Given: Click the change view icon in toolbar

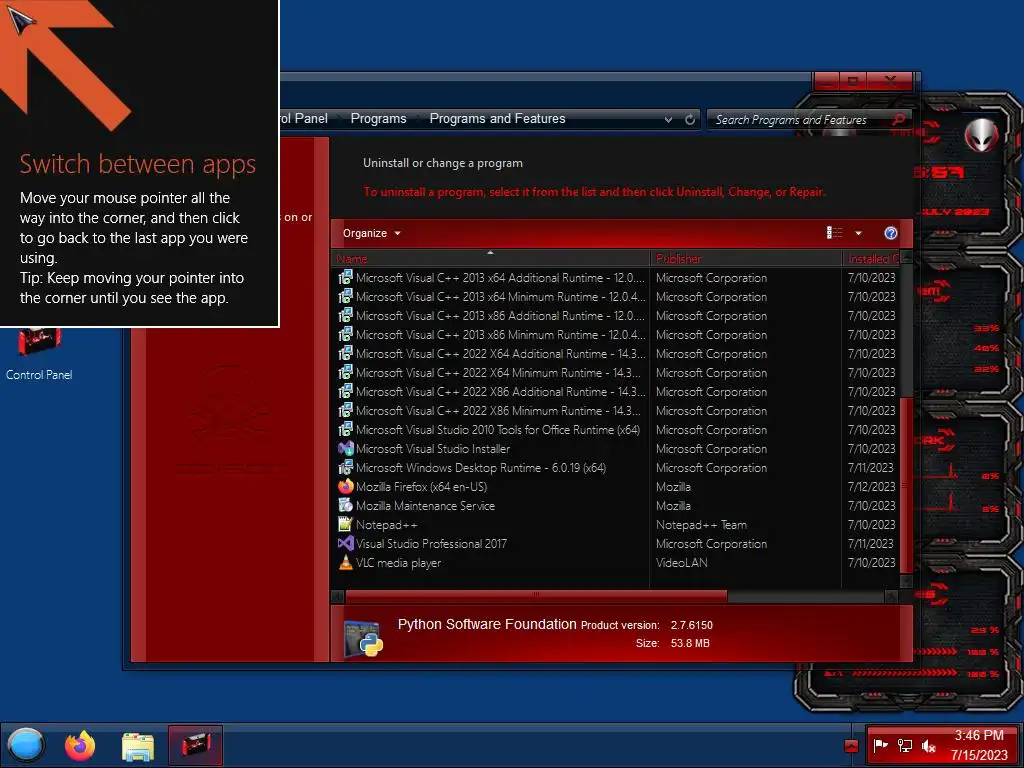Looking at the screenshot, I should [834, 232].
